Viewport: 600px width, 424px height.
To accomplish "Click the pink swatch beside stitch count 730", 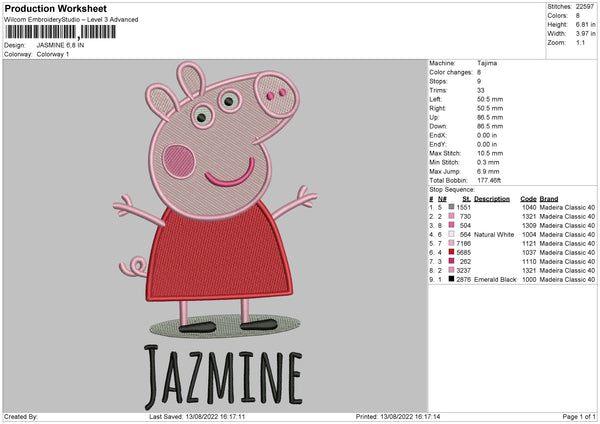I will pyautogui.click(x=451, y=216).
